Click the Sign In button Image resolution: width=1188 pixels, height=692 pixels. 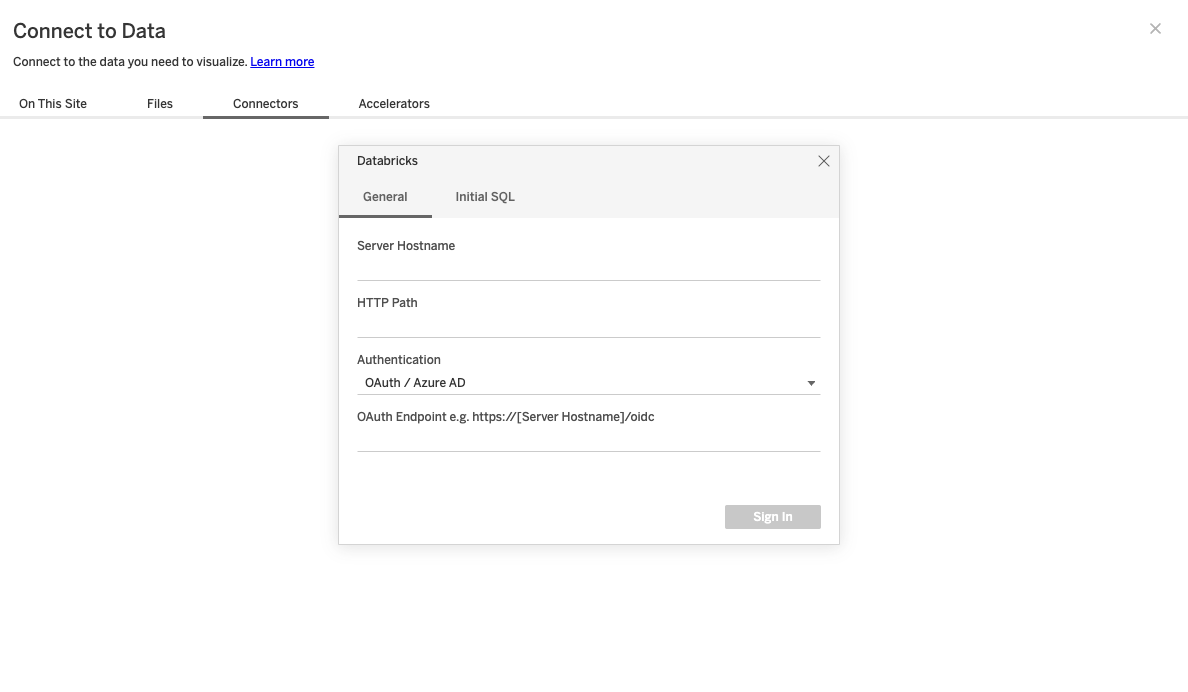click(x=772, y=516)
